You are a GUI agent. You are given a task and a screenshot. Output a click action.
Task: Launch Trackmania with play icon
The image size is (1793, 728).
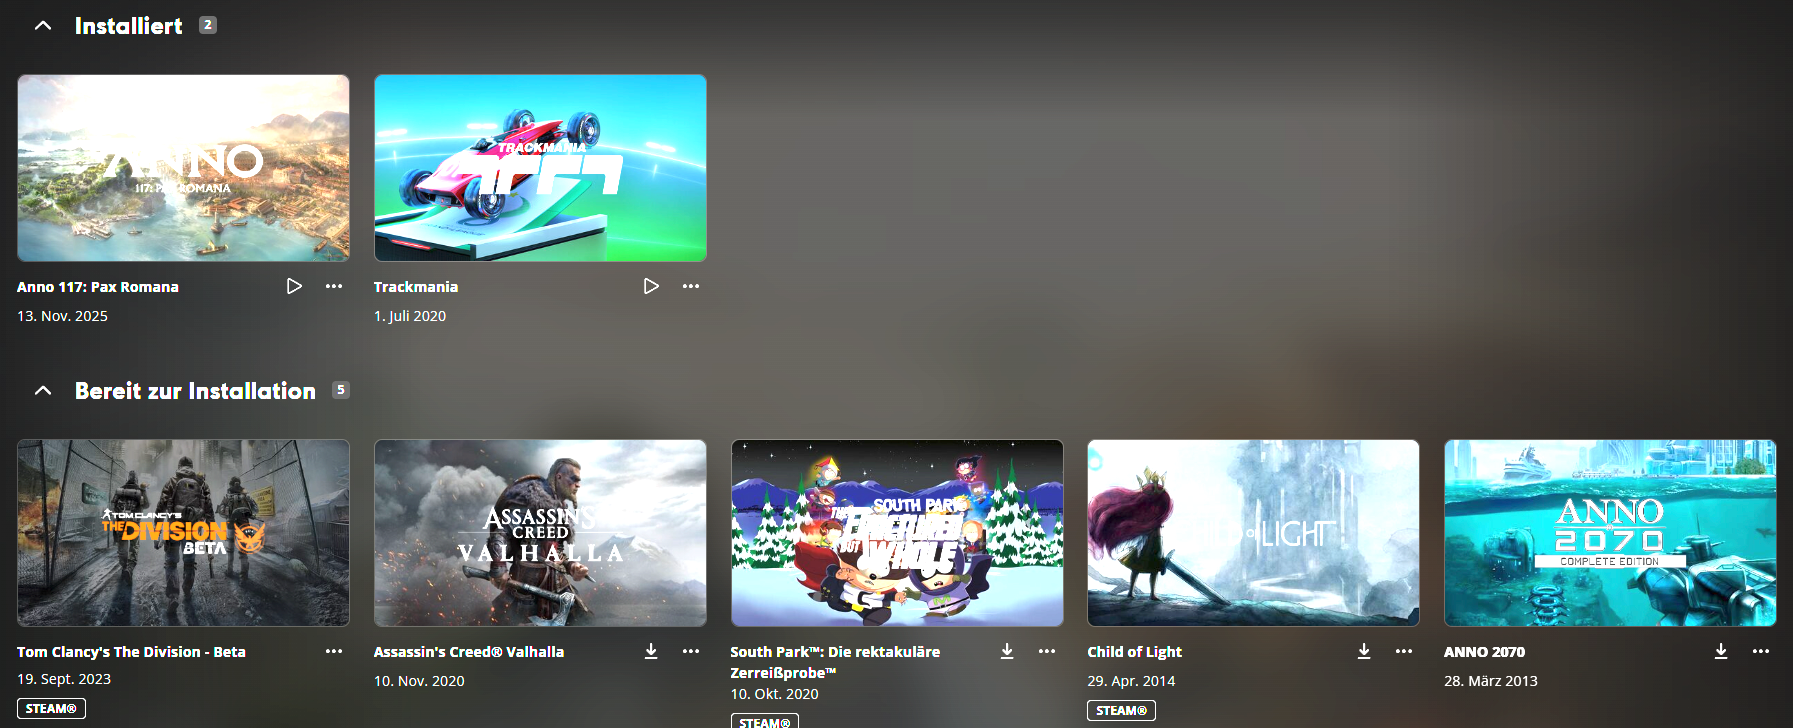click(651, 286)
